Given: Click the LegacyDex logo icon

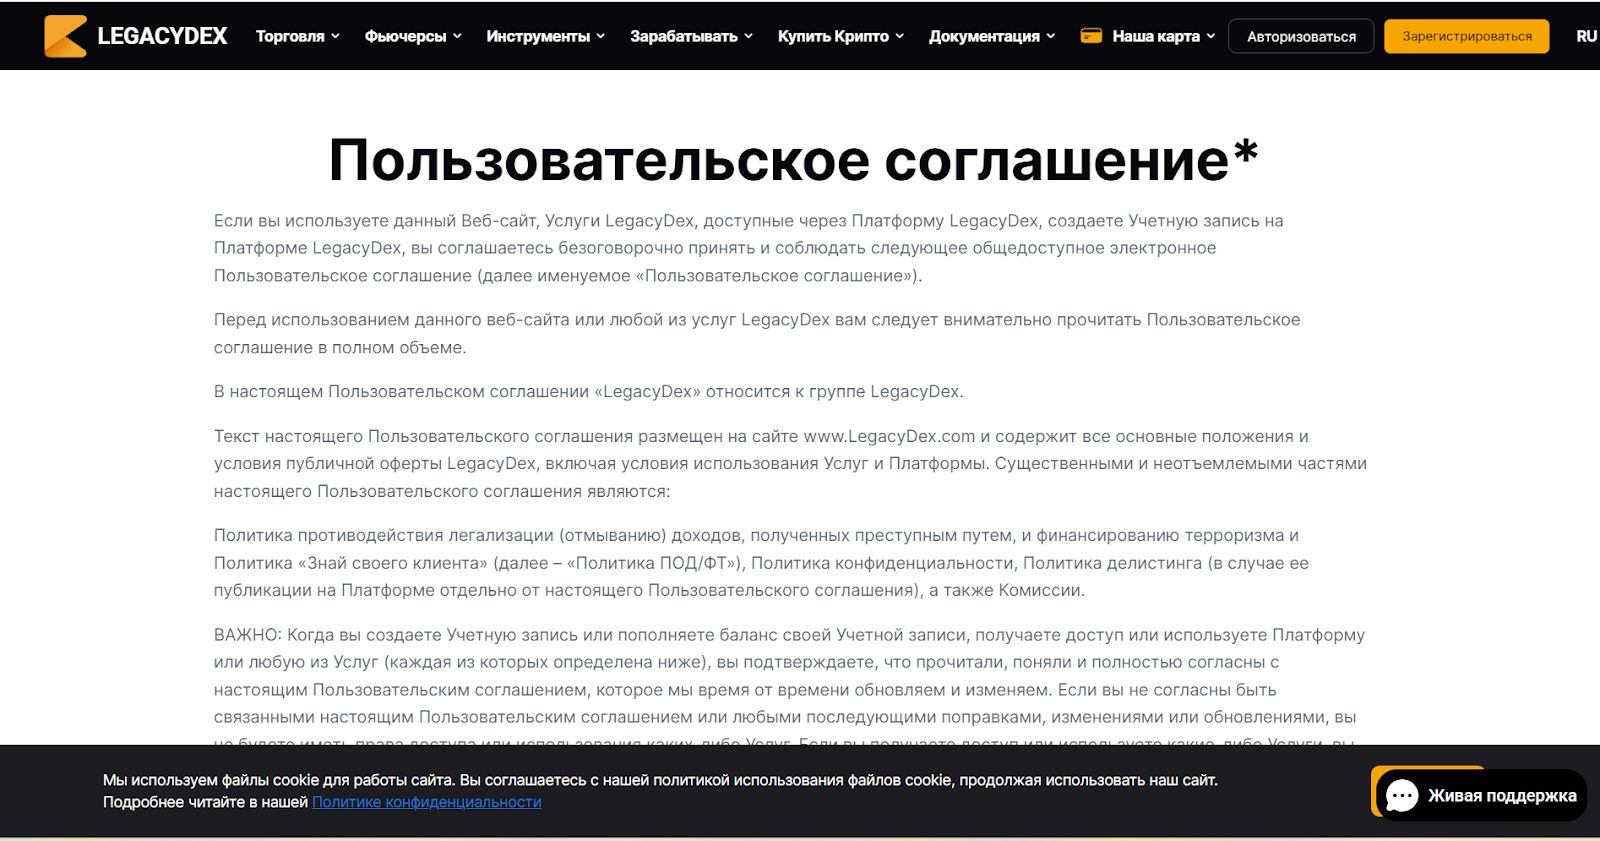Looking at the screenshot, I should [x=65, y=36].
